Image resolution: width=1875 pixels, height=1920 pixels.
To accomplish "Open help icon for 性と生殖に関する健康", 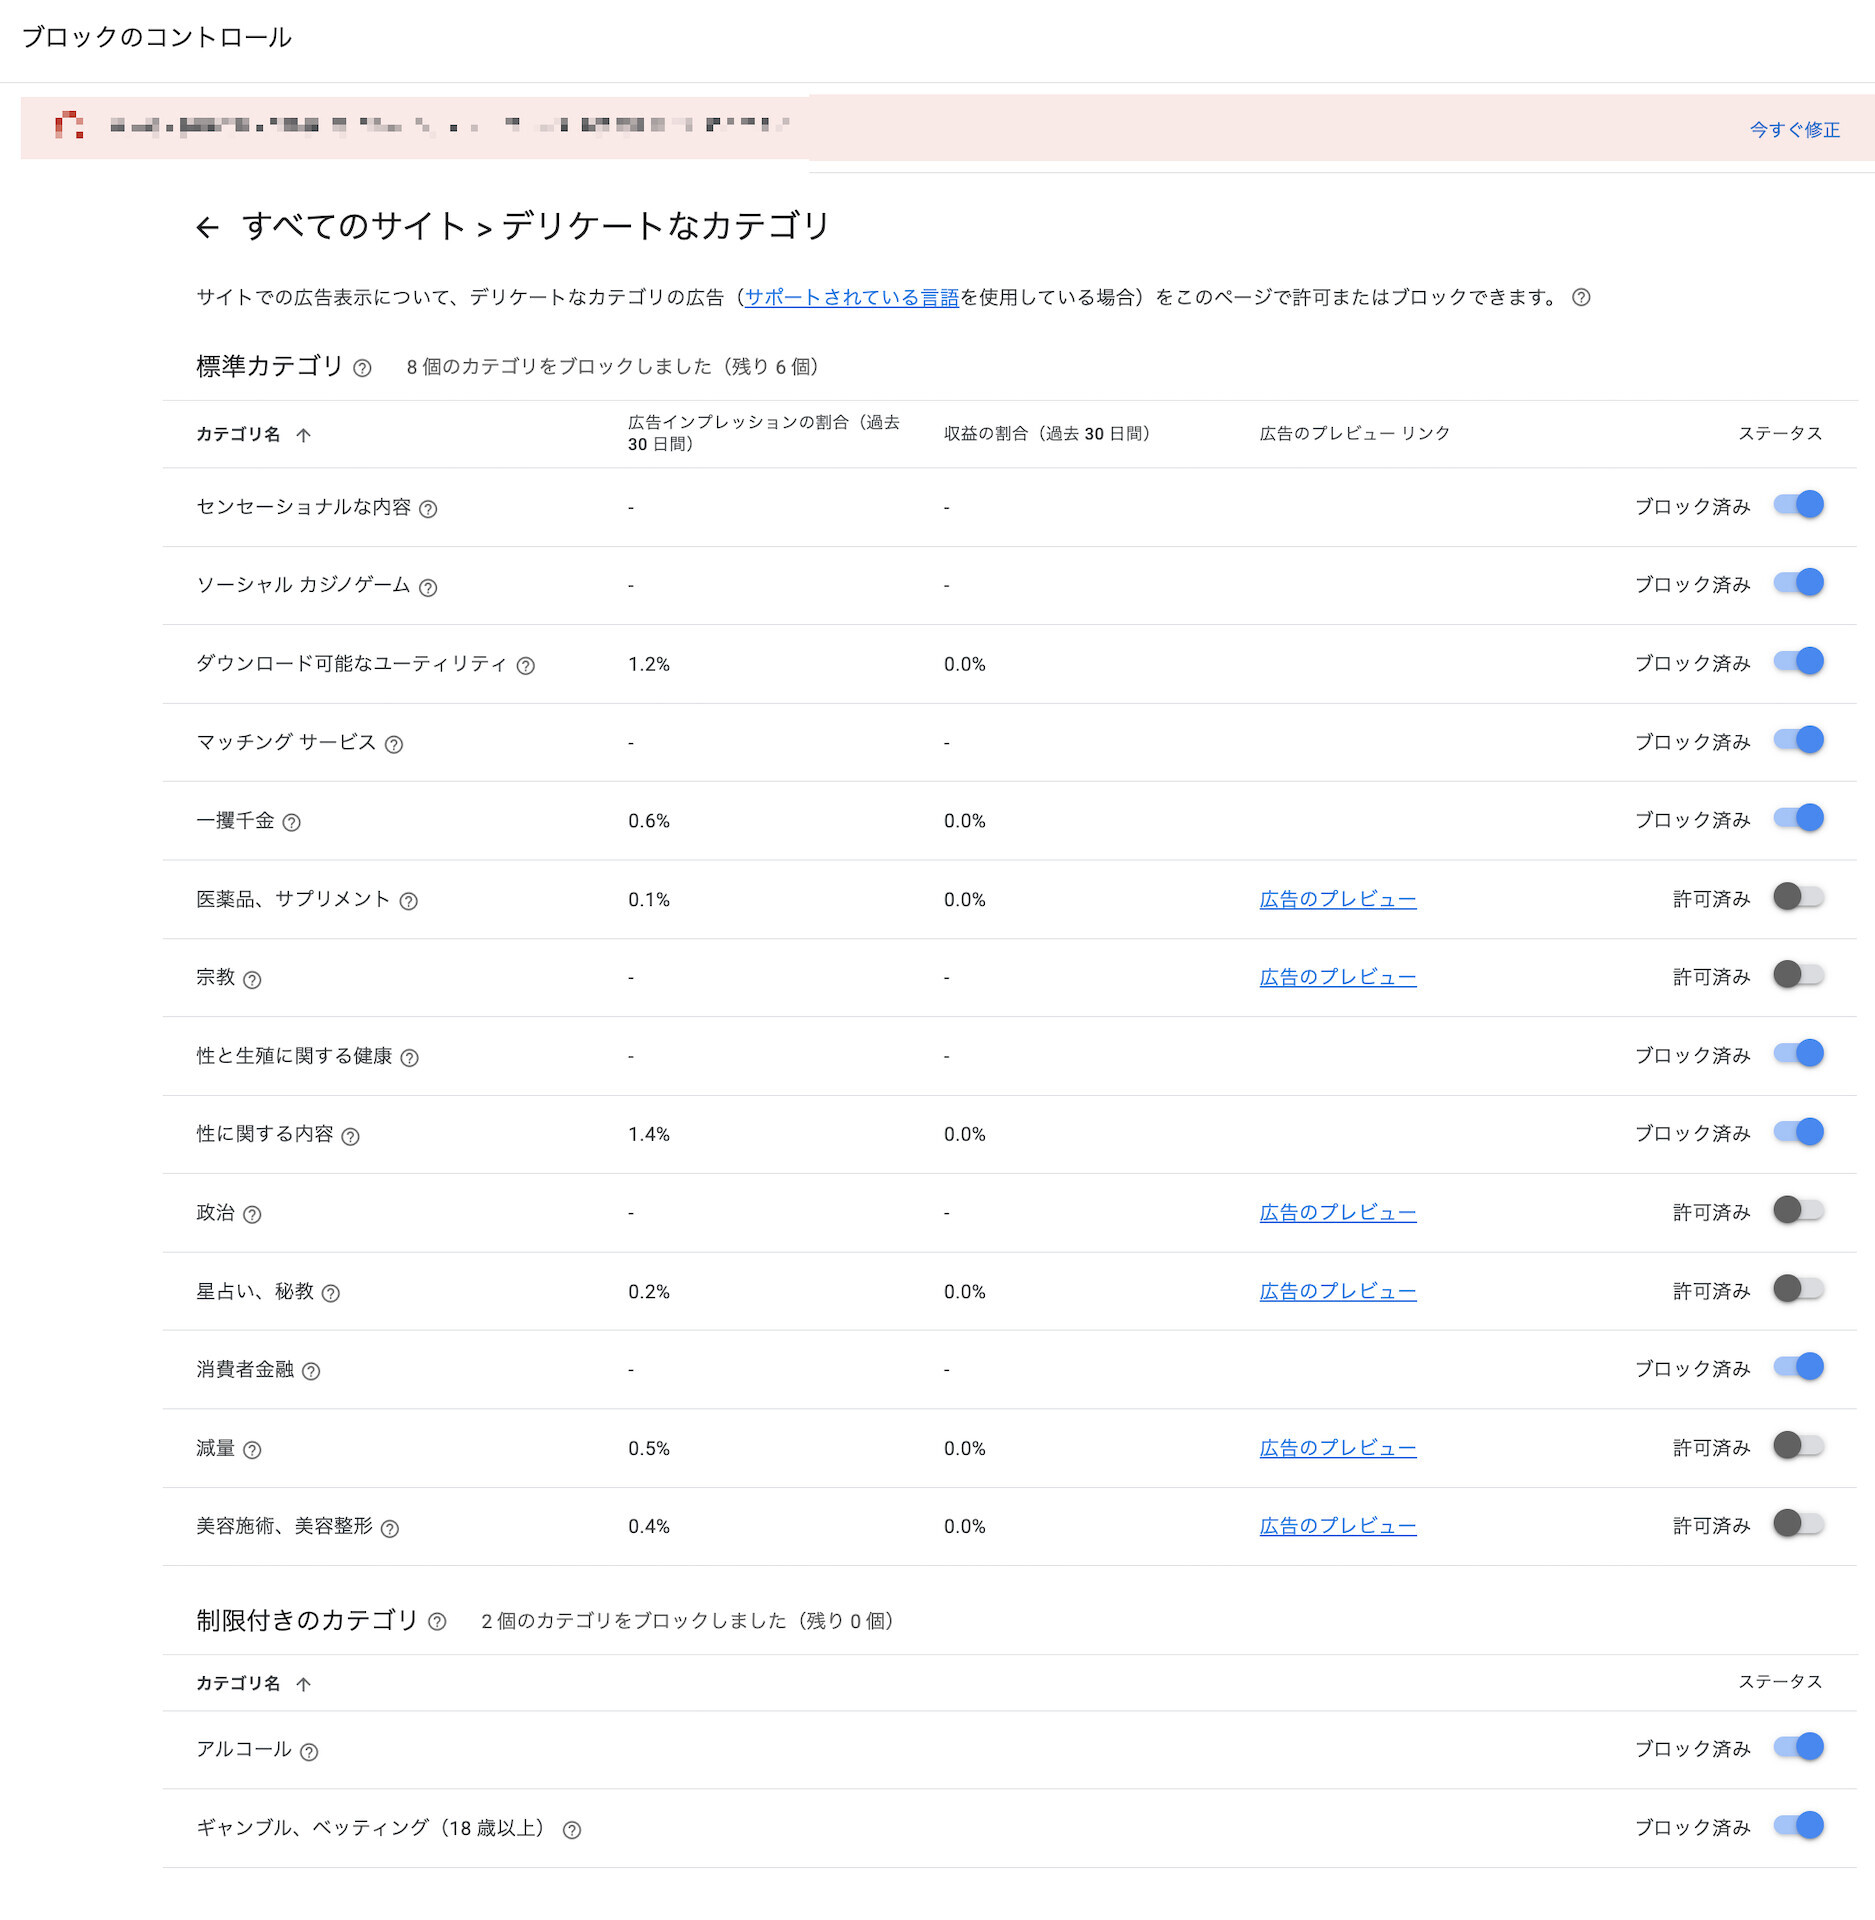I will click(409, 1057).
